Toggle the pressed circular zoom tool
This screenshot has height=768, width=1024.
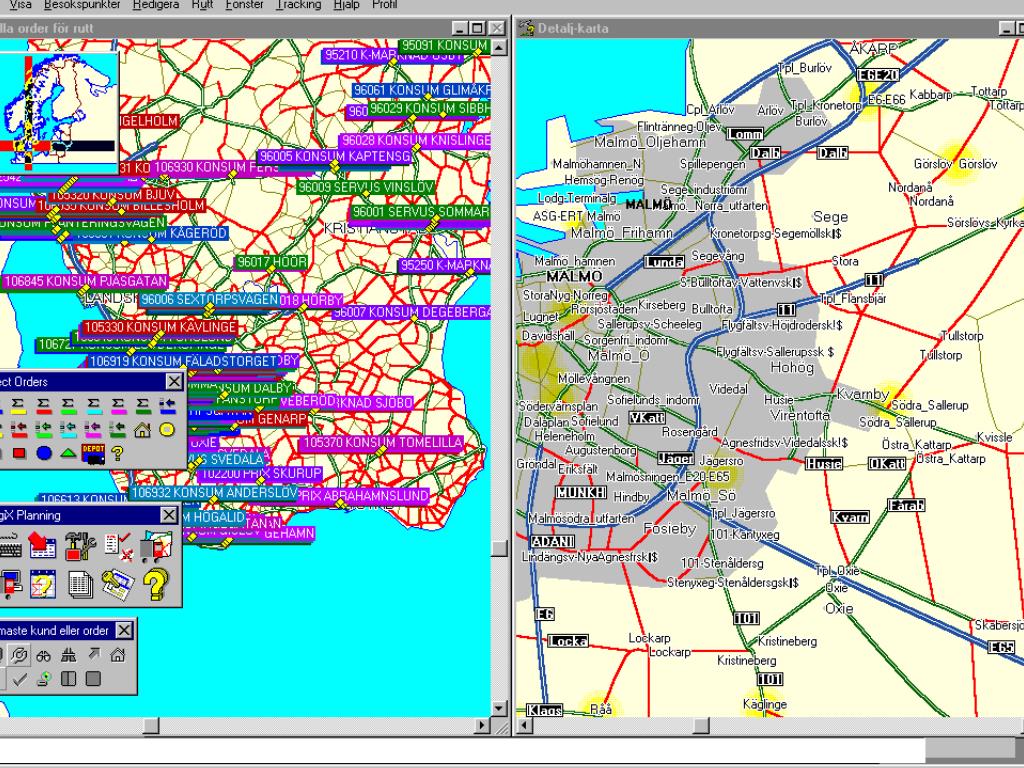pyautogui.click(x=20, y=655)
